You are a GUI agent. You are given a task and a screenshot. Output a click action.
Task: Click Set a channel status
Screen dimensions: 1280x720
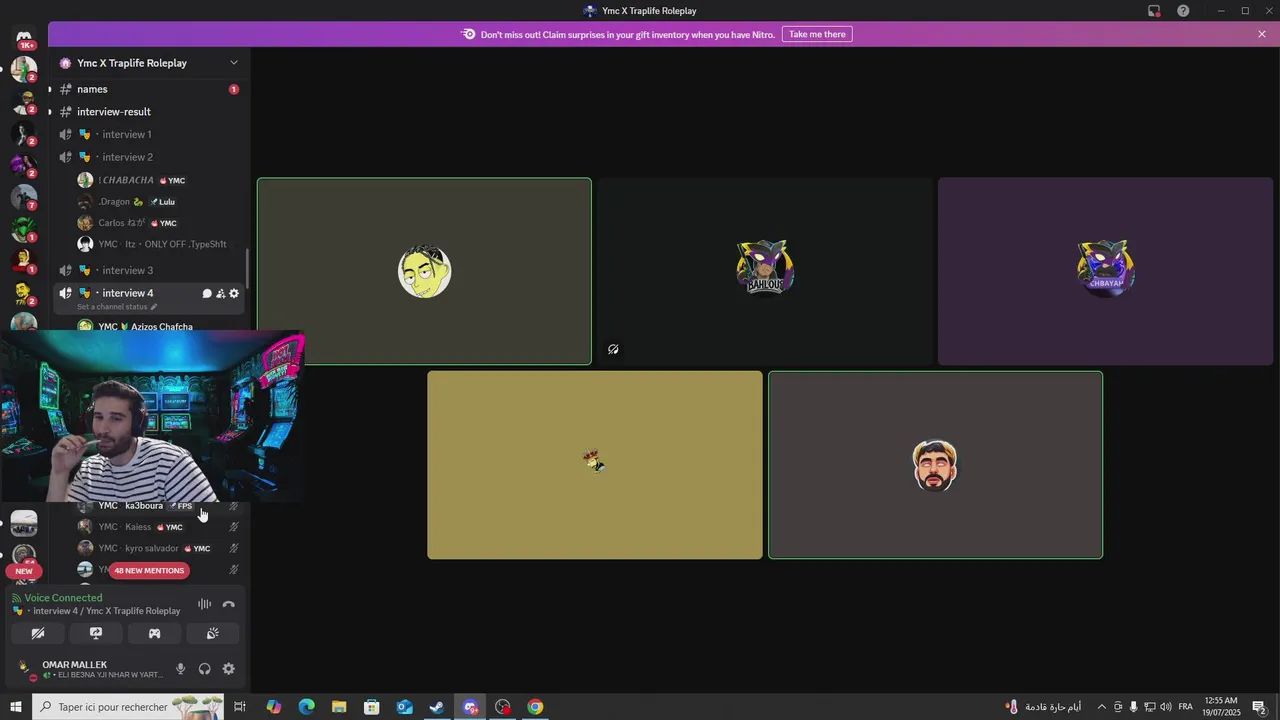[117, 307]
